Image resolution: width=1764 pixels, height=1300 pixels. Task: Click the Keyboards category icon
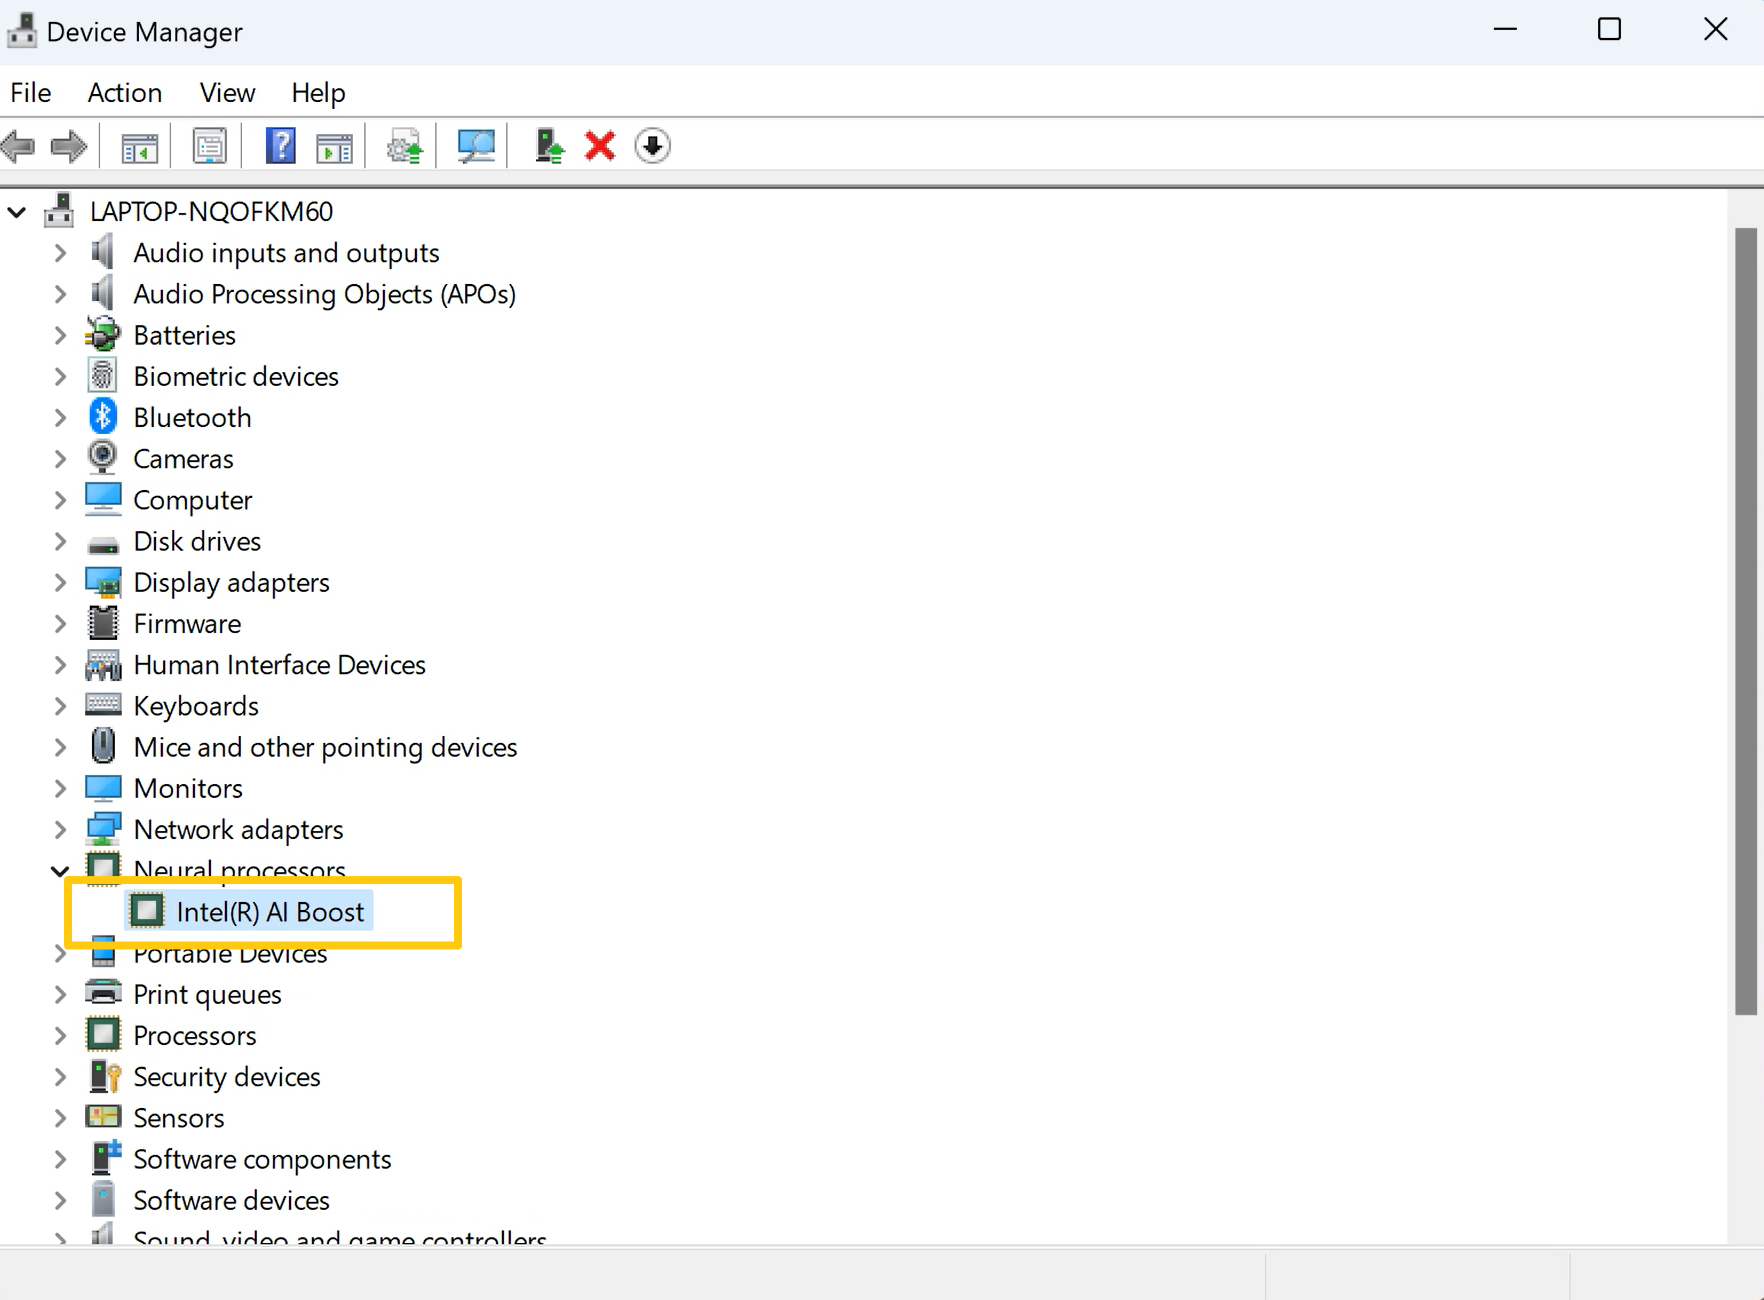[x=103, y=705]
